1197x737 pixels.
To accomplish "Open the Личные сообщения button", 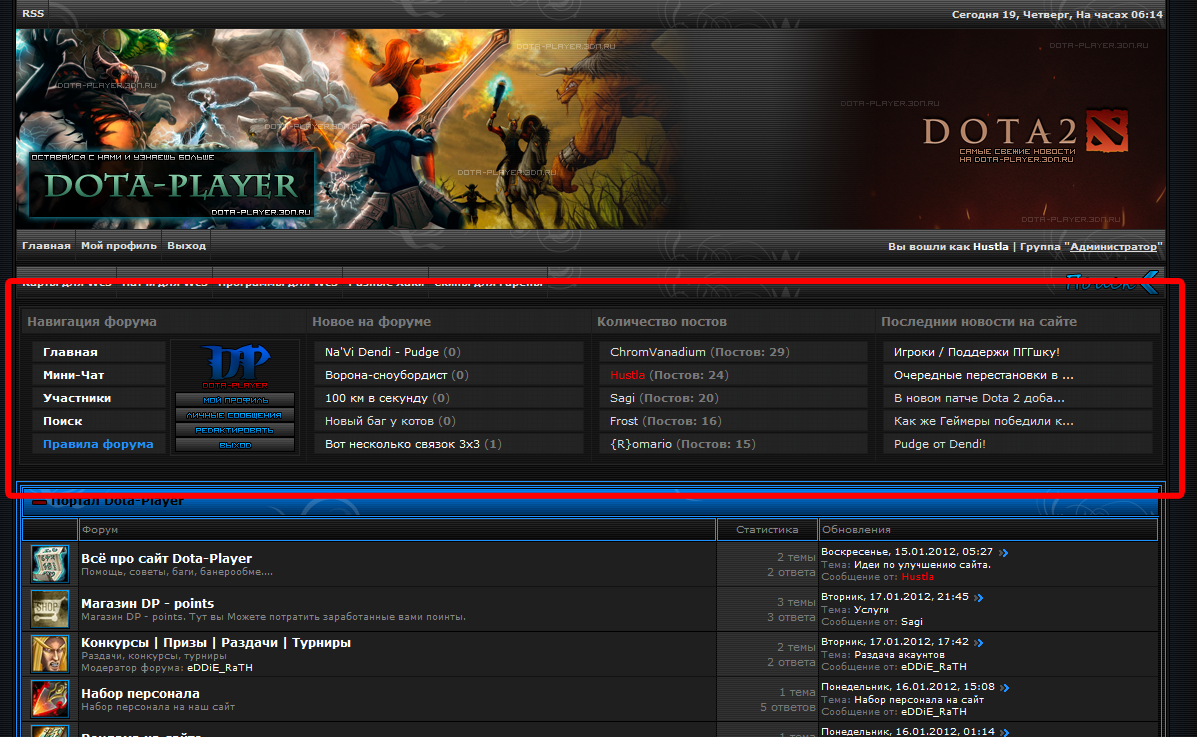I will click(235, 415).
